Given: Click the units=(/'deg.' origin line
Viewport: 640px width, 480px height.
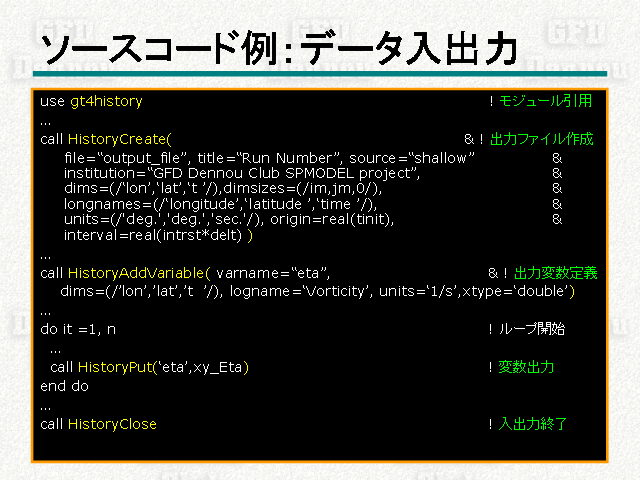Looking at the screenshot, I should pyautogui.click(x=229, y=219).
